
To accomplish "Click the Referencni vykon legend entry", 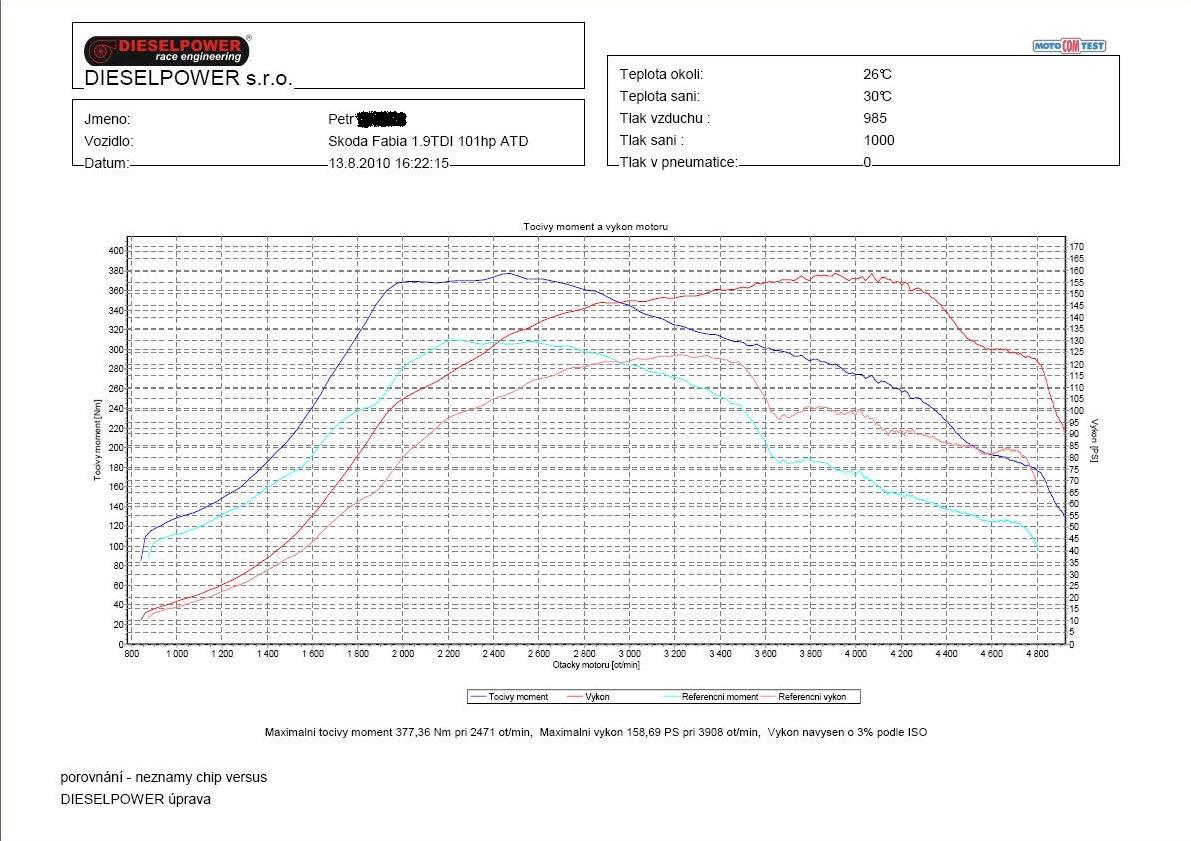I will pos(812,697).
